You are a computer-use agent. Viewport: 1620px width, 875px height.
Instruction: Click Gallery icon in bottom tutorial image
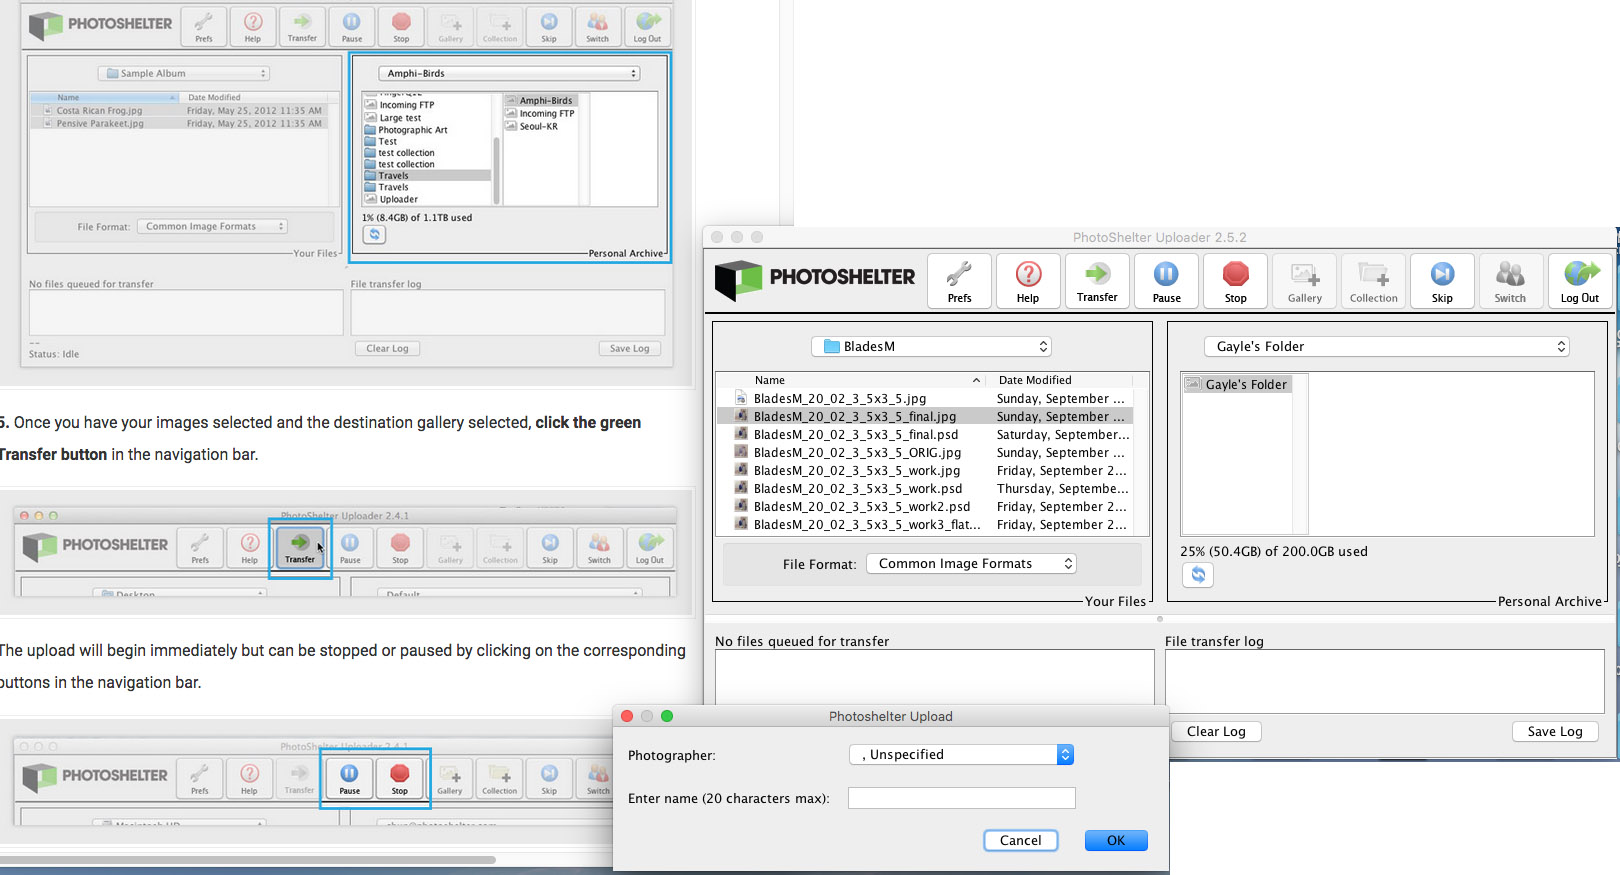pyautogui.click(x=450, y=778)
